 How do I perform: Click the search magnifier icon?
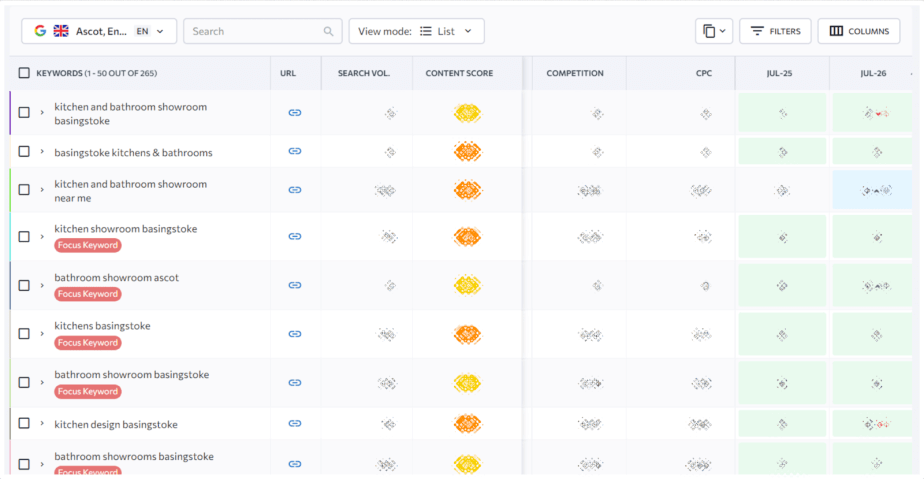pos(329,31)
